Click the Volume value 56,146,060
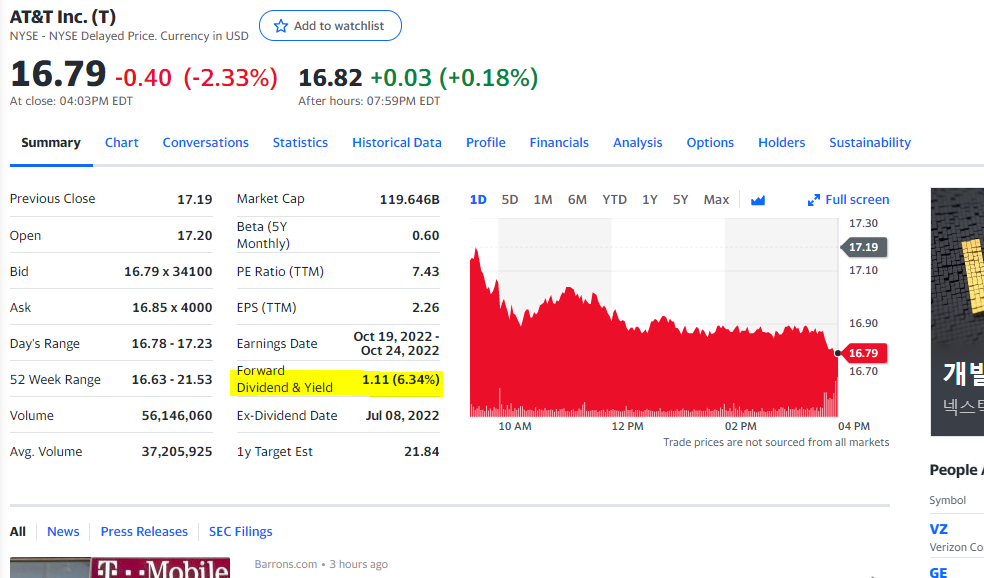Image resolution: width=984 pixels, height=578 pixels. point(177,415)
